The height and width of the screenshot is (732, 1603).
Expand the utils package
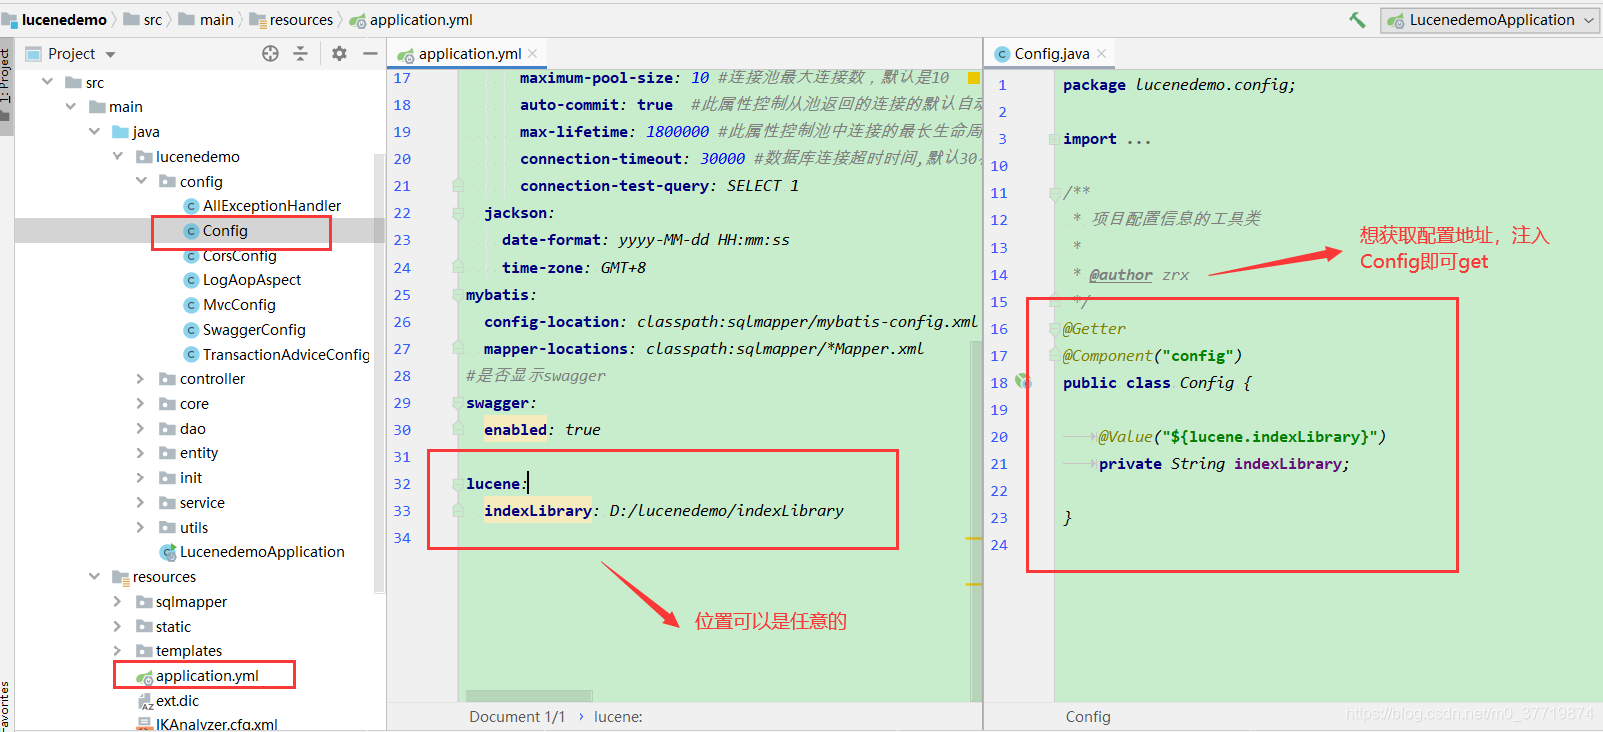coord(141,527)
